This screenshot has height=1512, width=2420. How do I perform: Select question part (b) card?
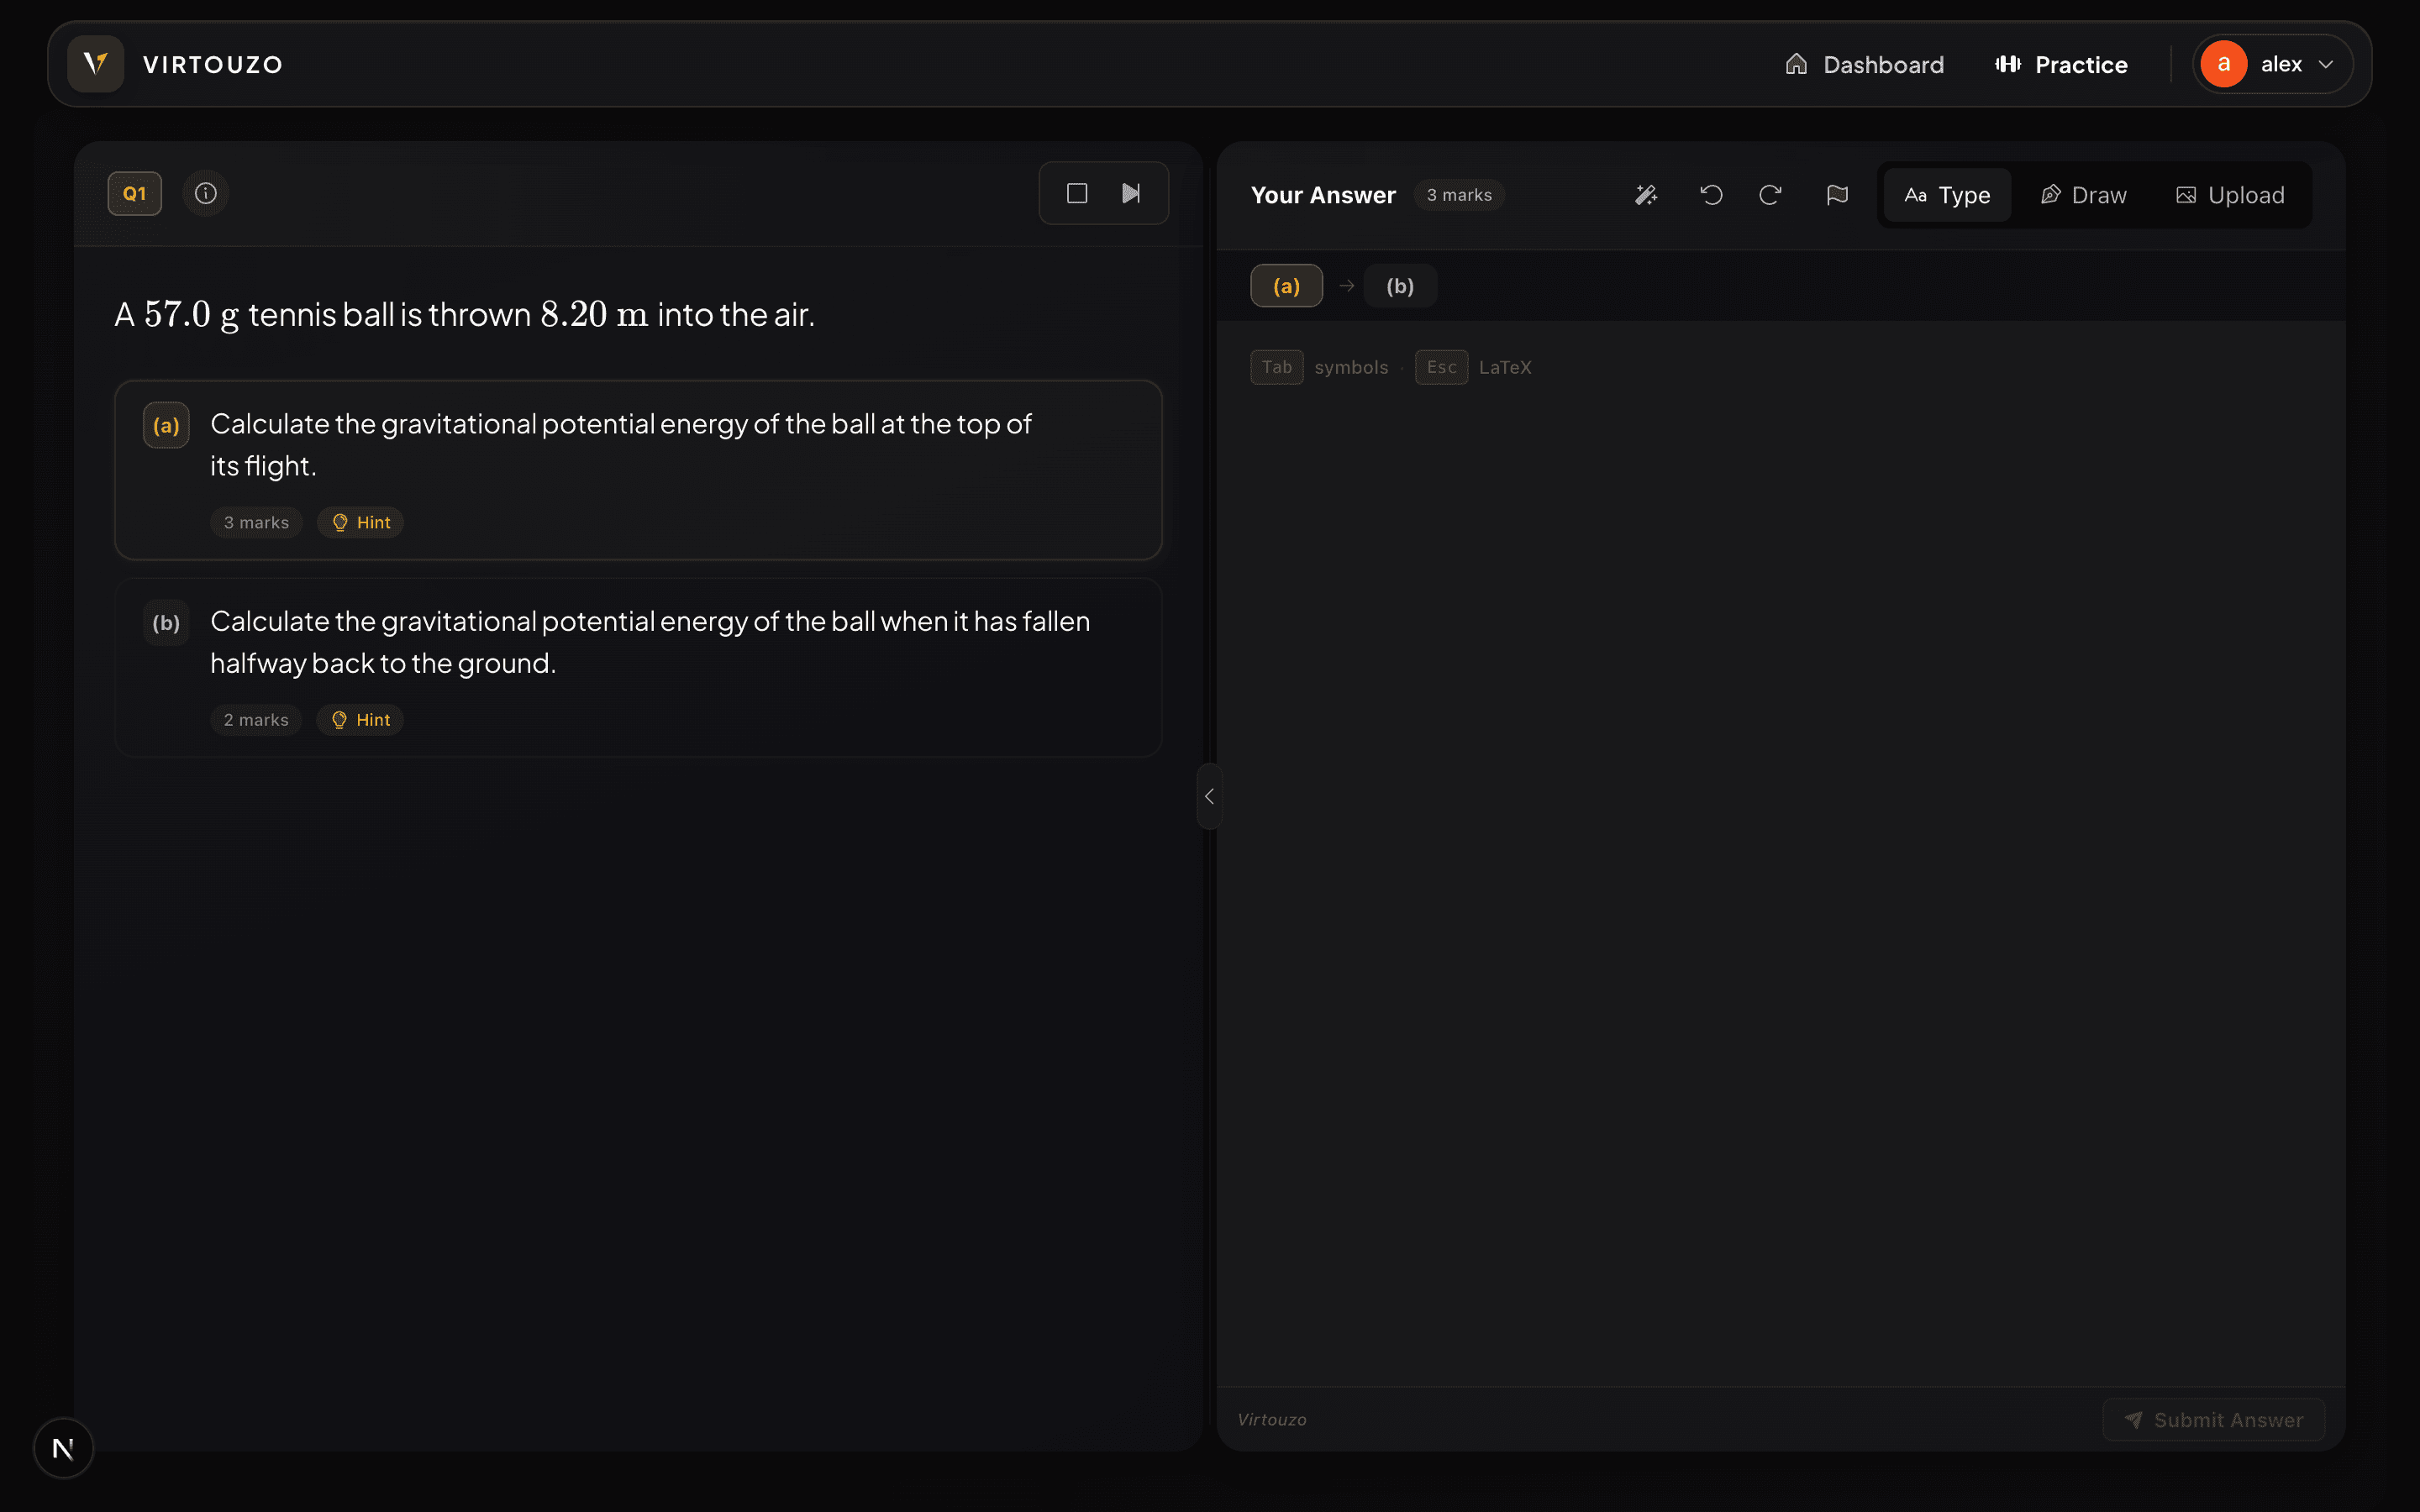tap(638, 667)
